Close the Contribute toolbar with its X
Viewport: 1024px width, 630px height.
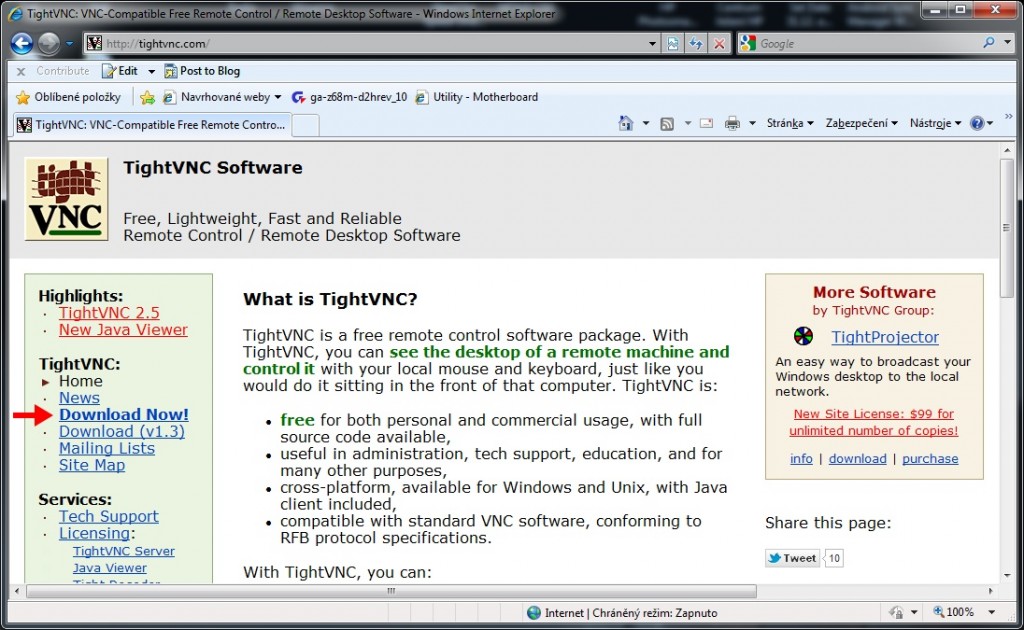click(21, 71)
